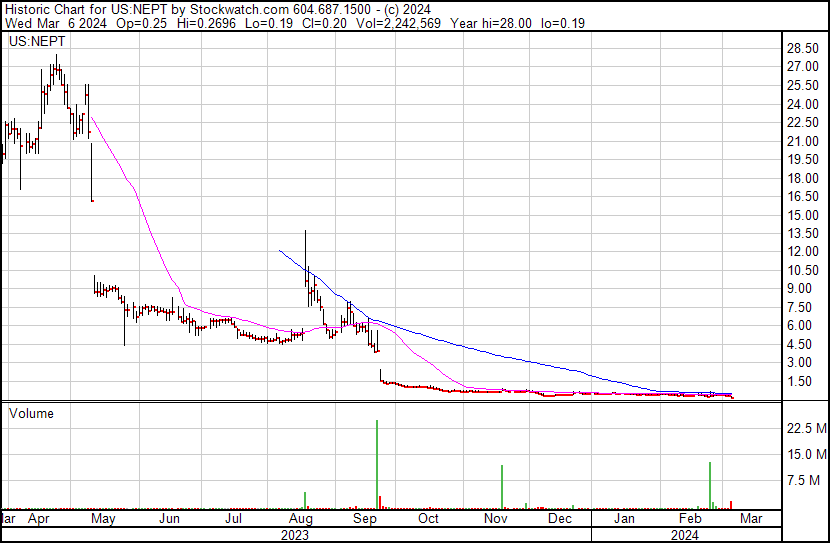Screen dimensions: 830x543
Task: Select the 15.00 price axis label
Action: coord(803,215)
